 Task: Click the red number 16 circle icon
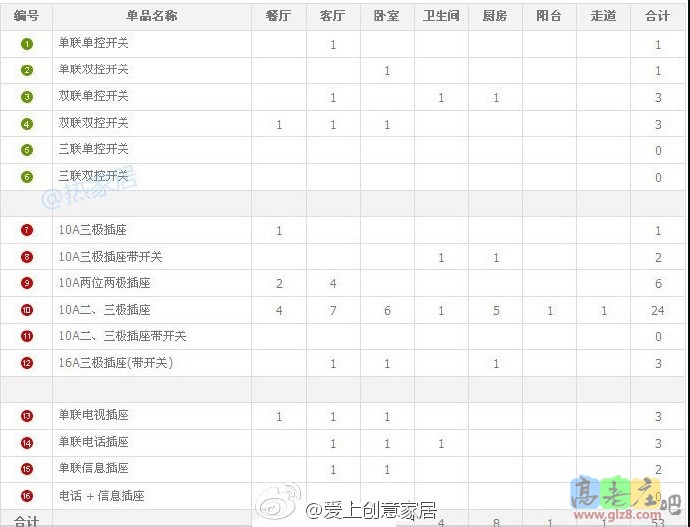click(27, 496)
